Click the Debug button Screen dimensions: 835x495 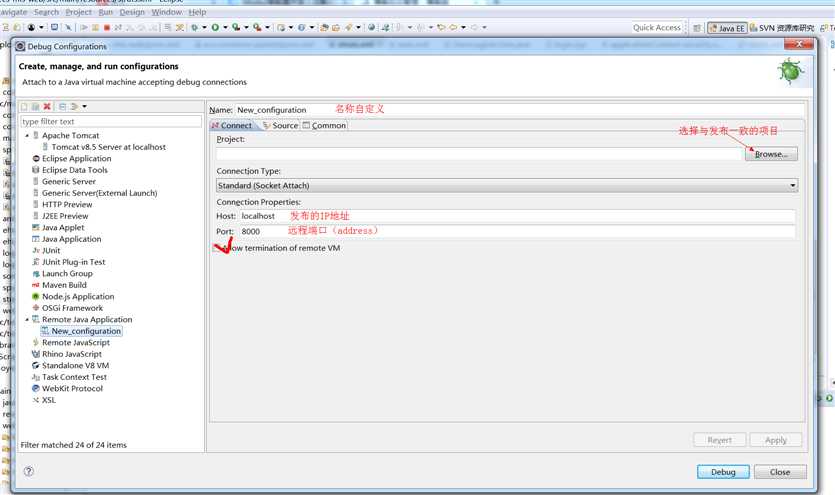[723, 472]
